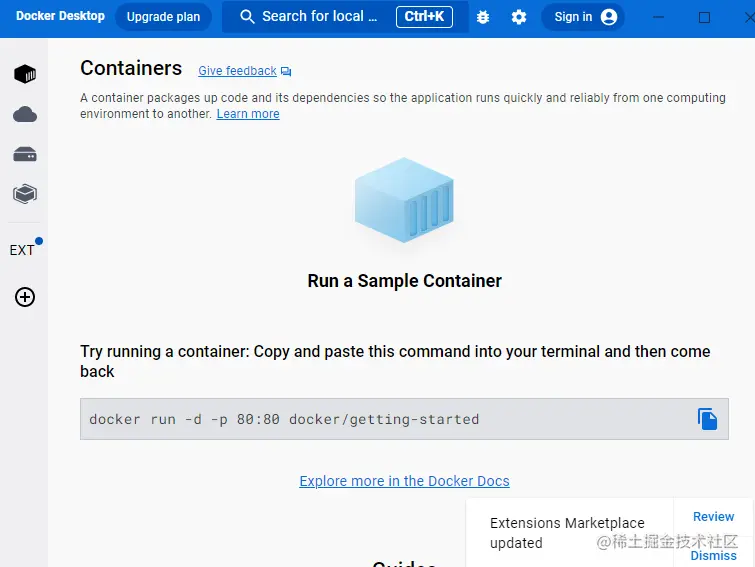Open the Volumes drive icon in sidebar
The height and width of the screenshot is (567, 755).
point(25,155)
